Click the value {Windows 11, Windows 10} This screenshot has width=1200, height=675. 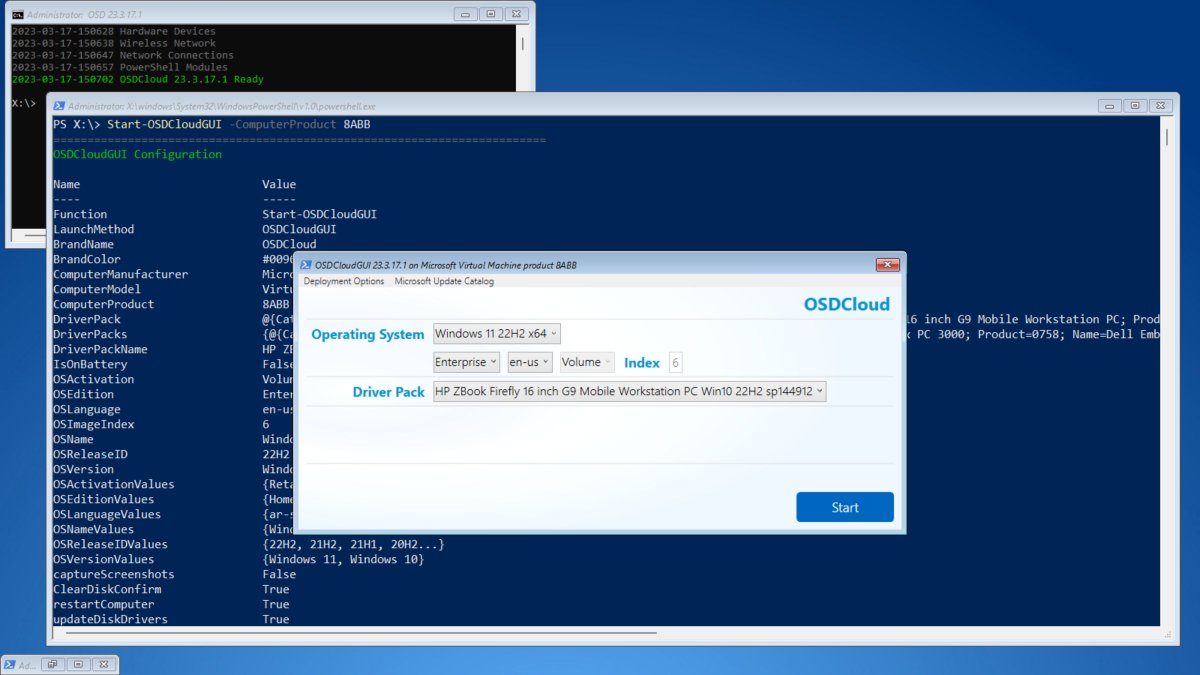[x=343, y=559]
